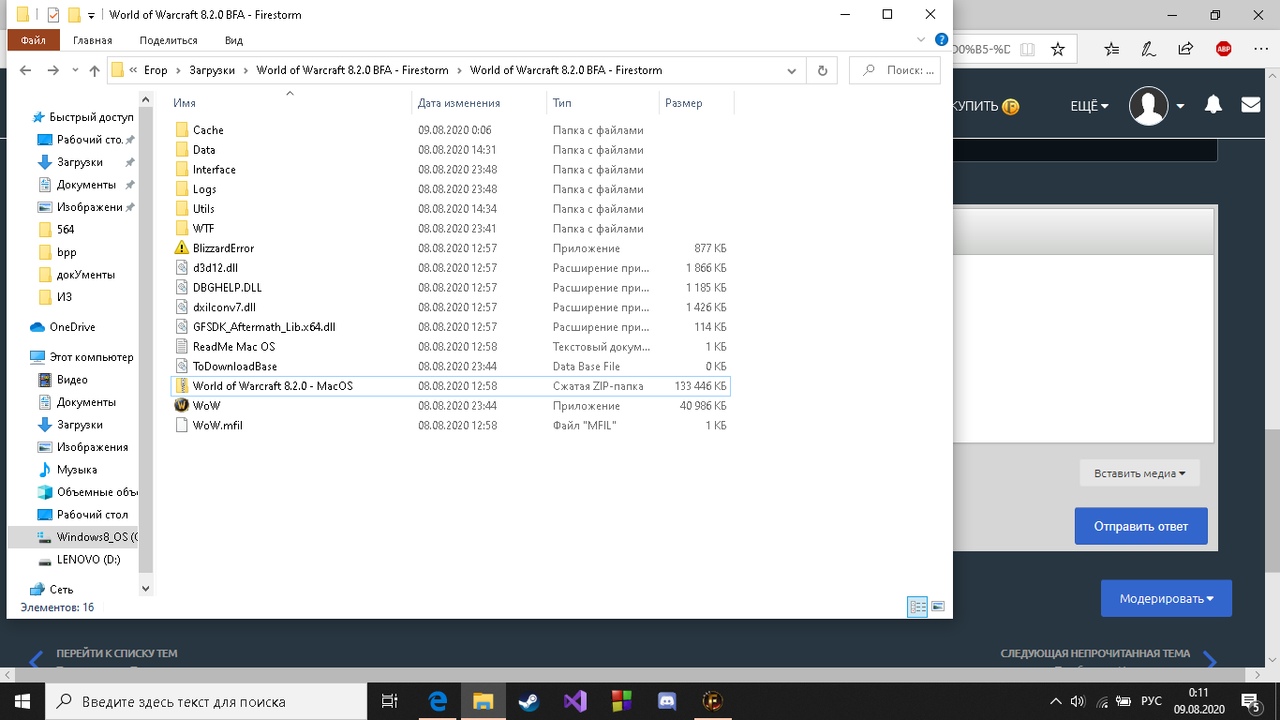
Task: Select the dxilconv7.dll file
Action: [x=224, y=307]
